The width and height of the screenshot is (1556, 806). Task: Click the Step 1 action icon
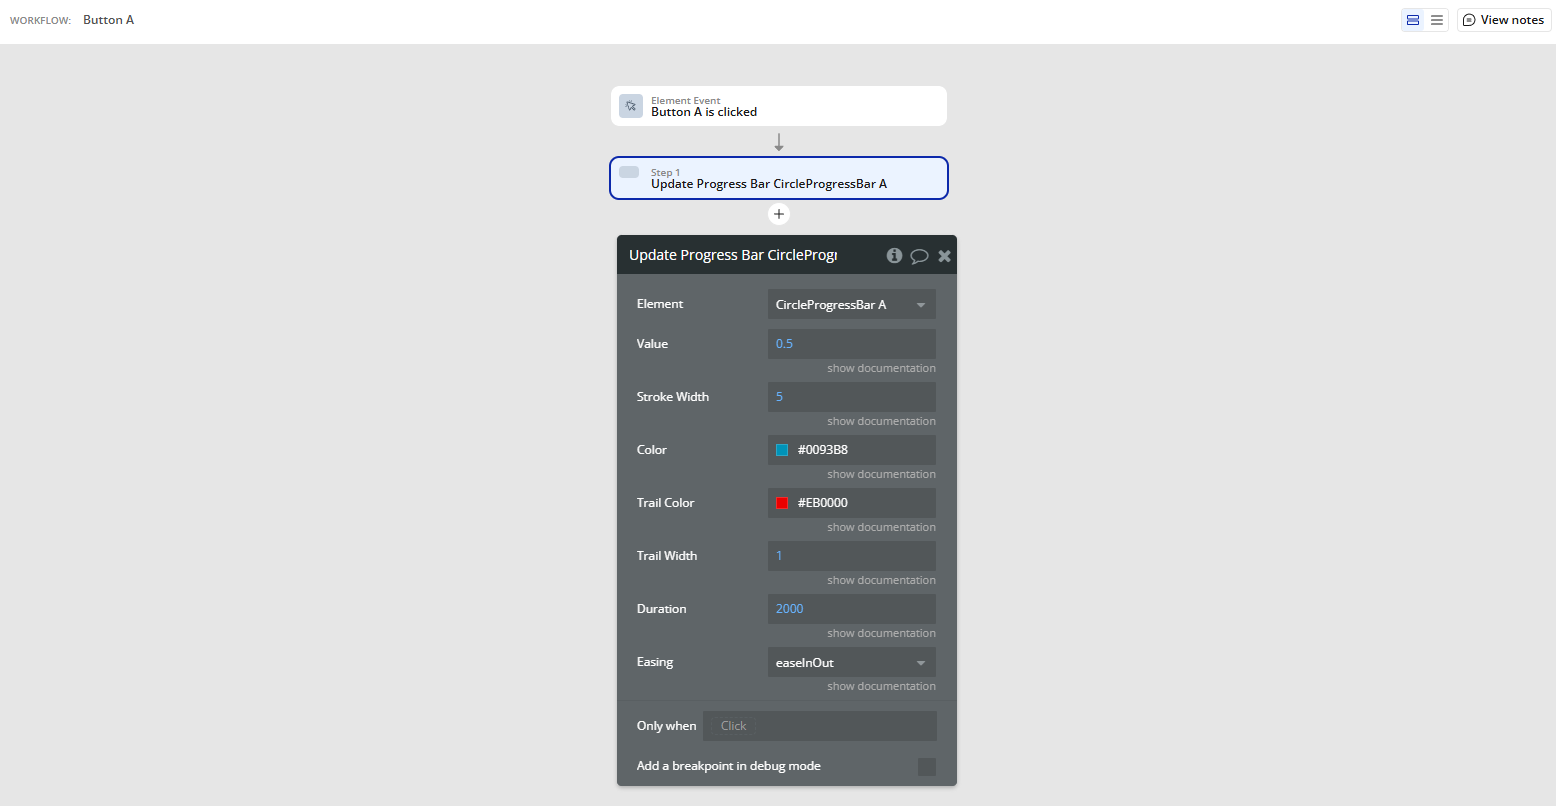[x=629, y=171]
